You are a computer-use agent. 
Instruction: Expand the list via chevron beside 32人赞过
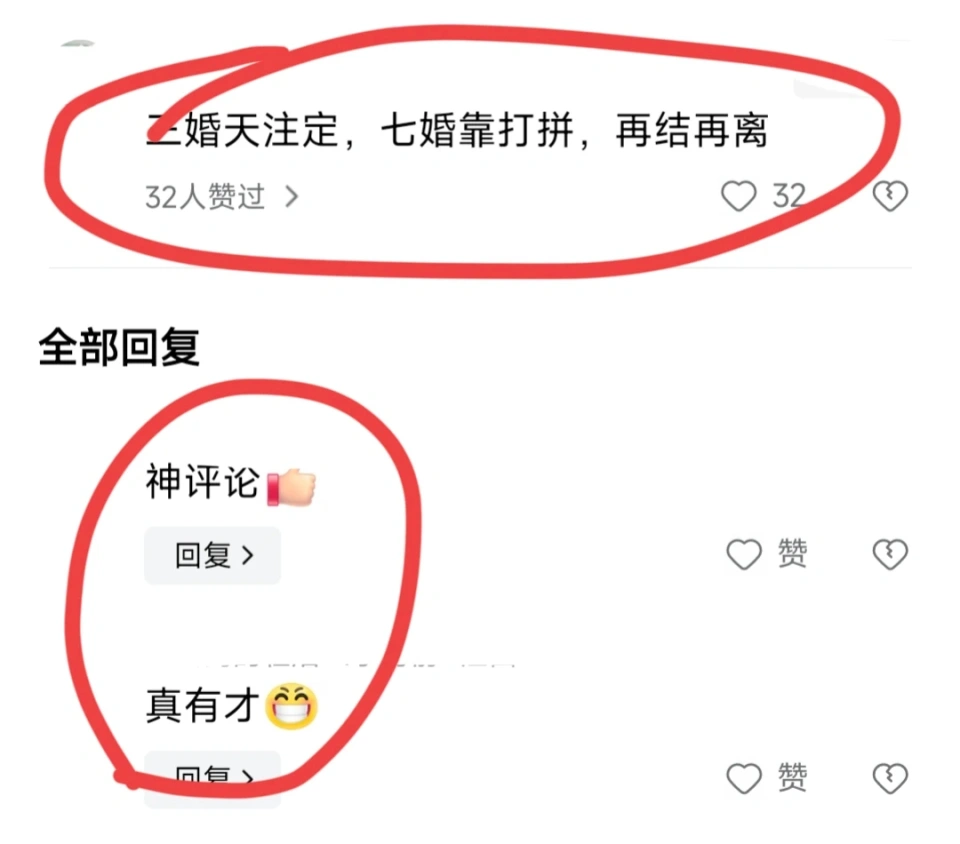(292, 197)
